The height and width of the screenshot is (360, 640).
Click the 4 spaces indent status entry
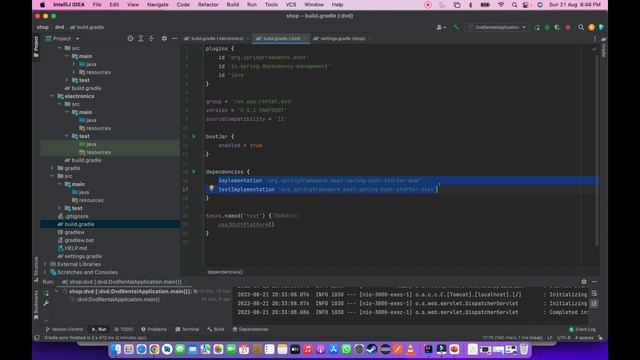[584, 338]
